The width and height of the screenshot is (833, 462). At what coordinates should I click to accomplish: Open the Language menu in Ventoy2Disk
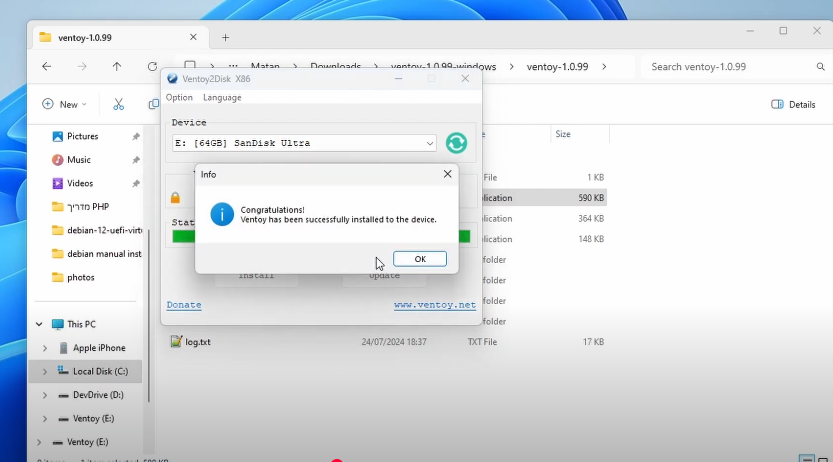(222, 97)
